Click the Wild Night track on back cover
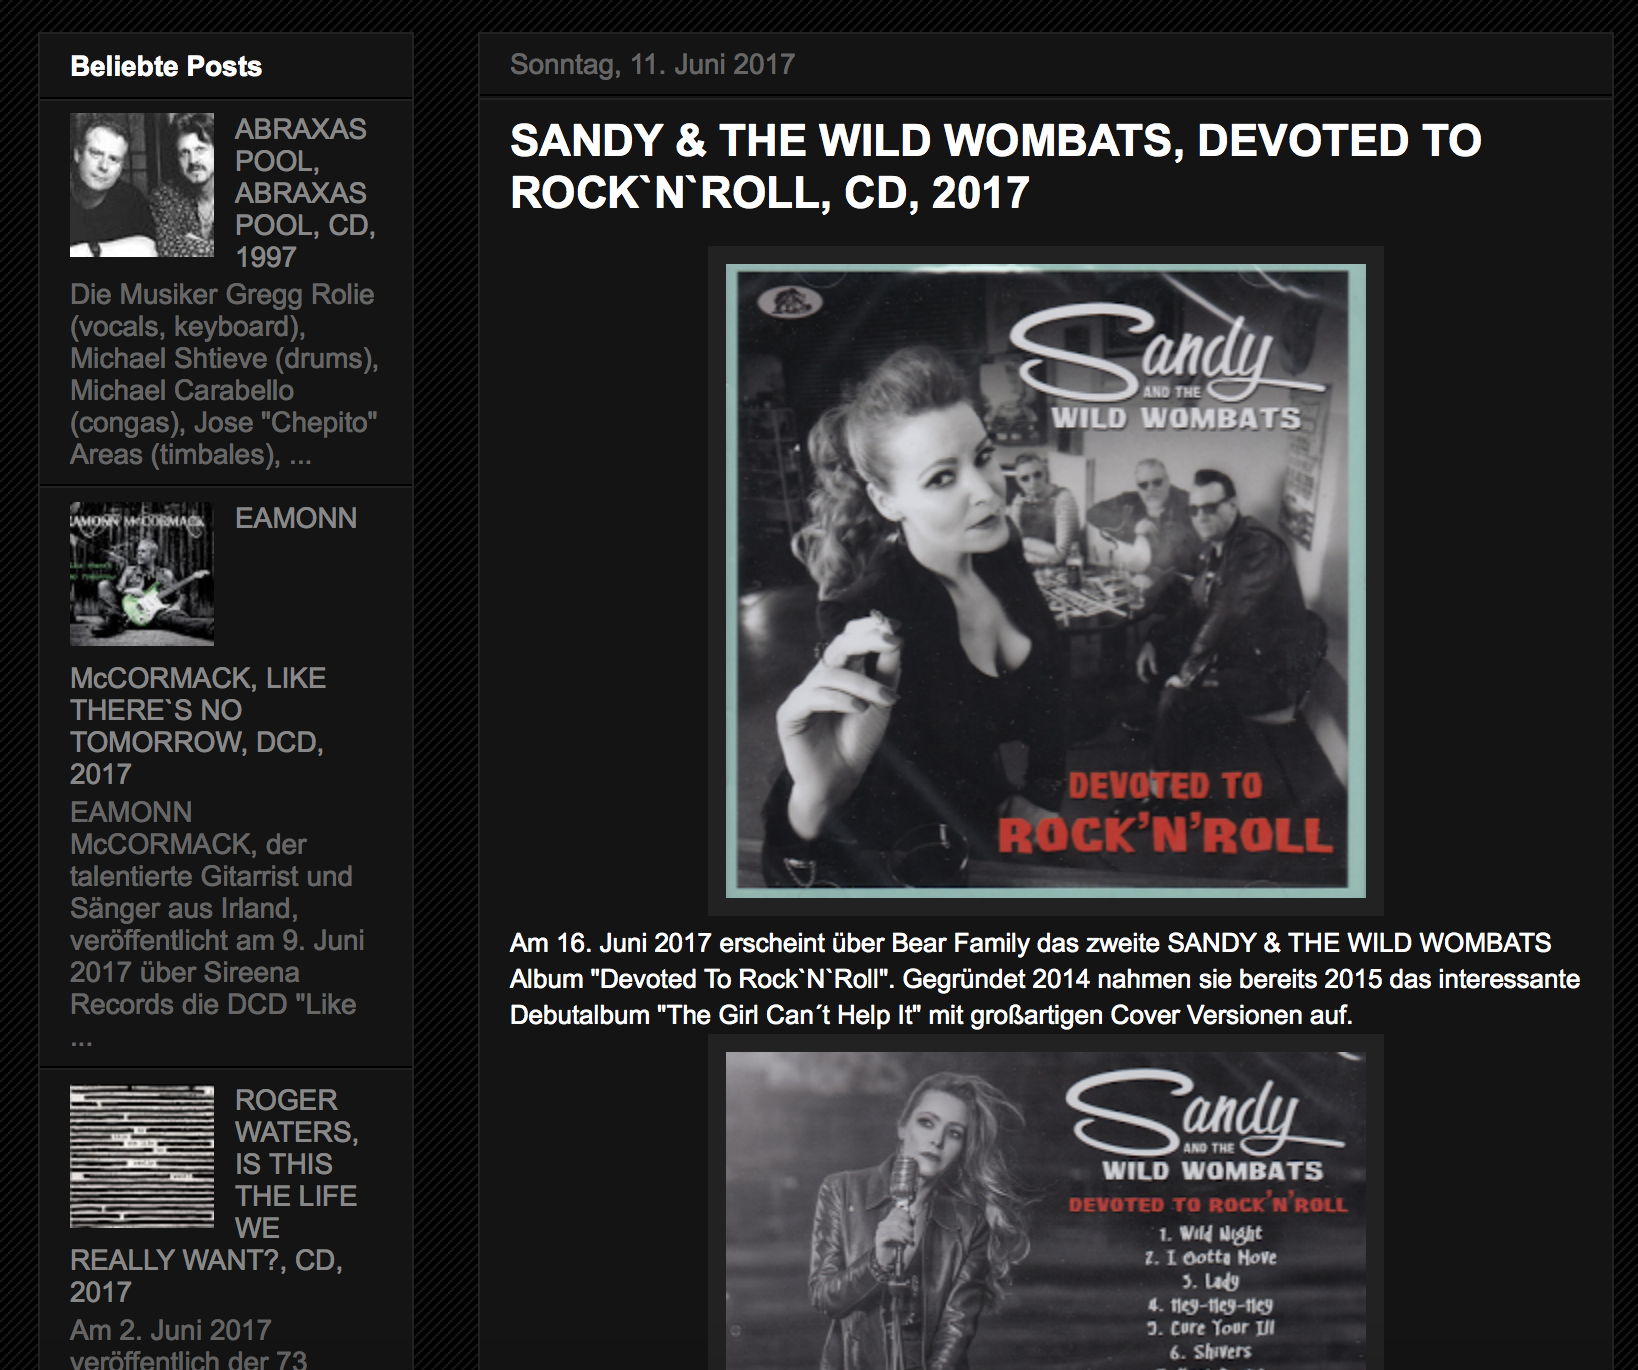This screenshot has width=1638, height=1370. coord(1211,1233)
